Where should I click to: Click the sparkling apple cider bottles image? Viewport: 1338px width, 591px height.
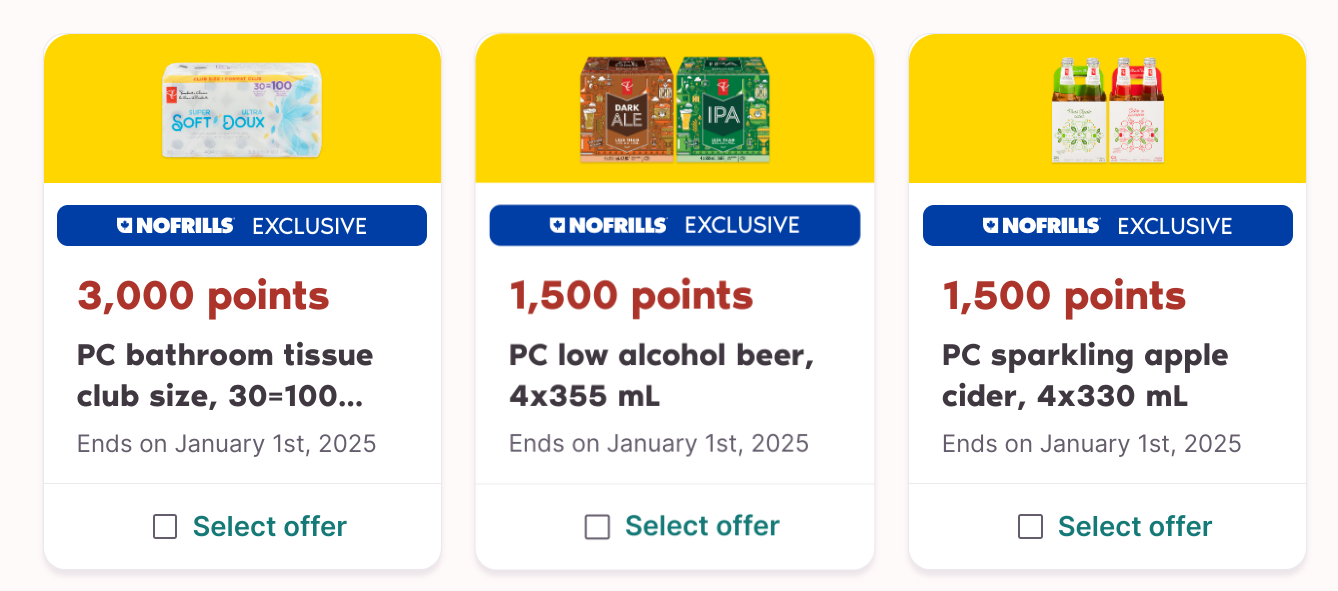click(1107, 110)
